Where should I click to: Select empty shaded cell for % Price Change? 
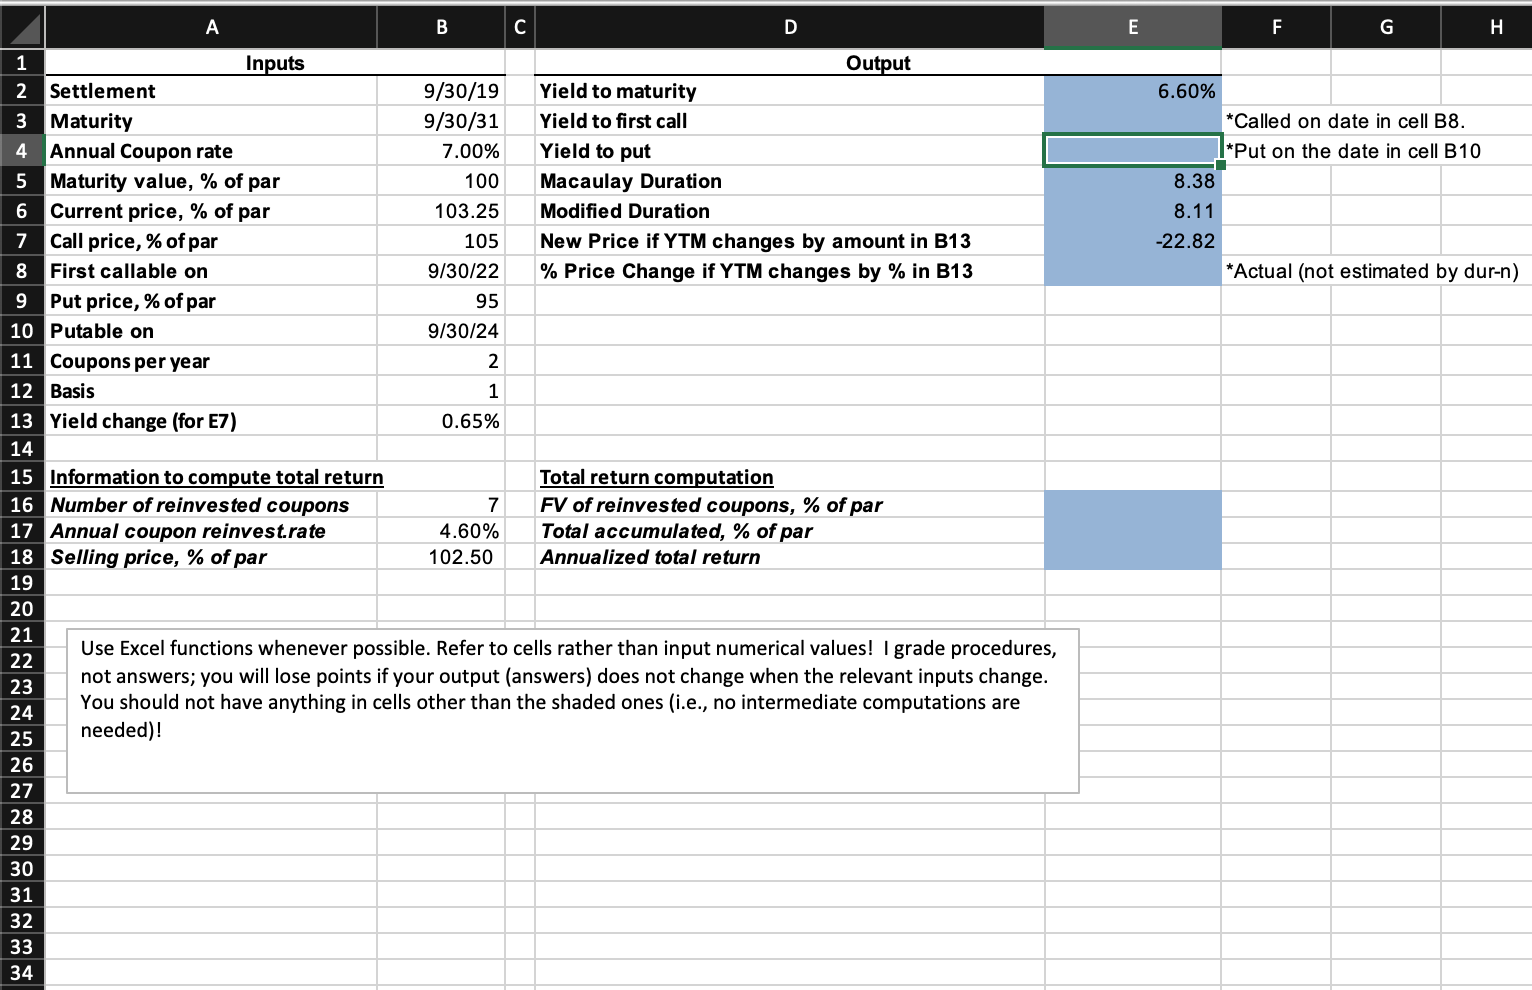tap(1133, 271)
